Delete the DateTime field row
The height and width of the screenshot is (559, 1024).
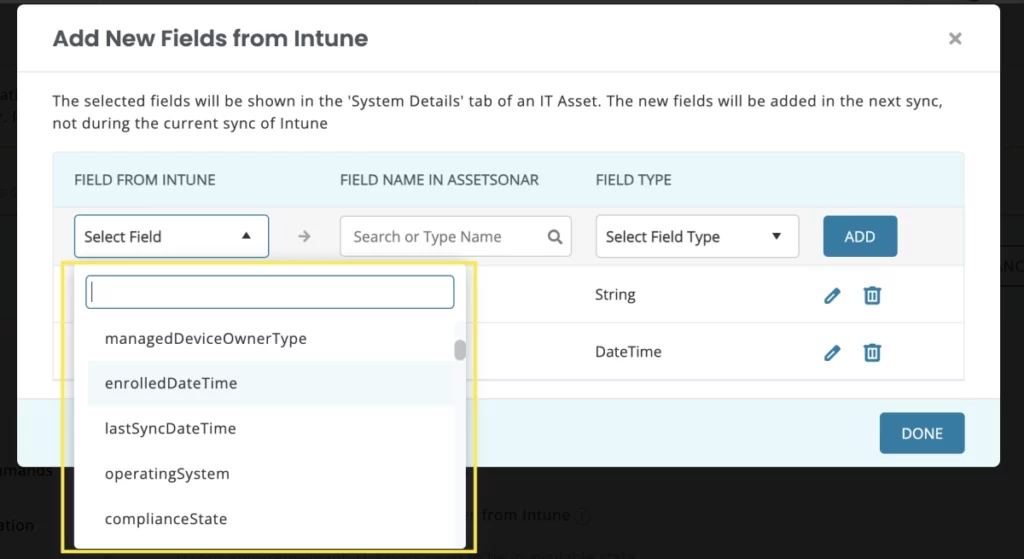coord(872,352)
